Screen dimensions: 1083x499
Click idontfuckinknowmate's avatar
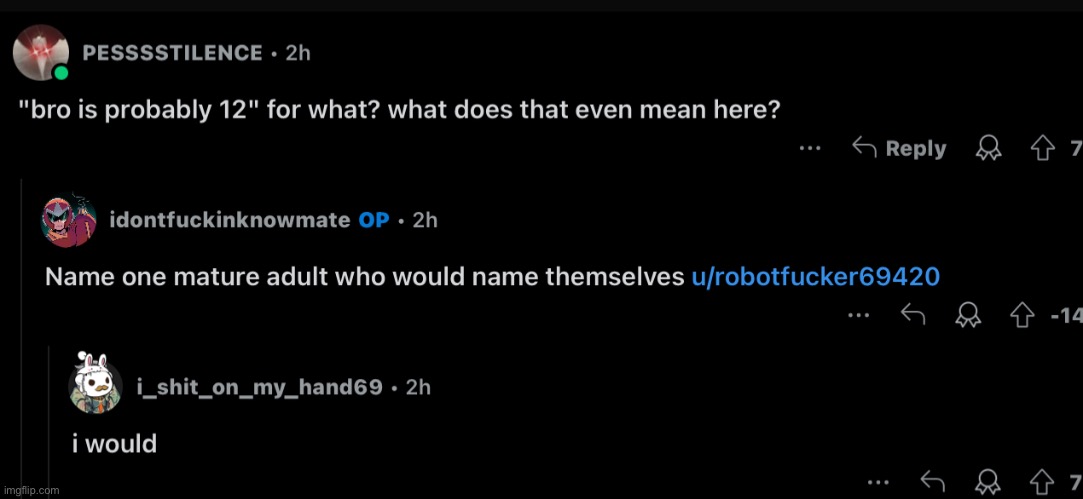tap(69, 221)
